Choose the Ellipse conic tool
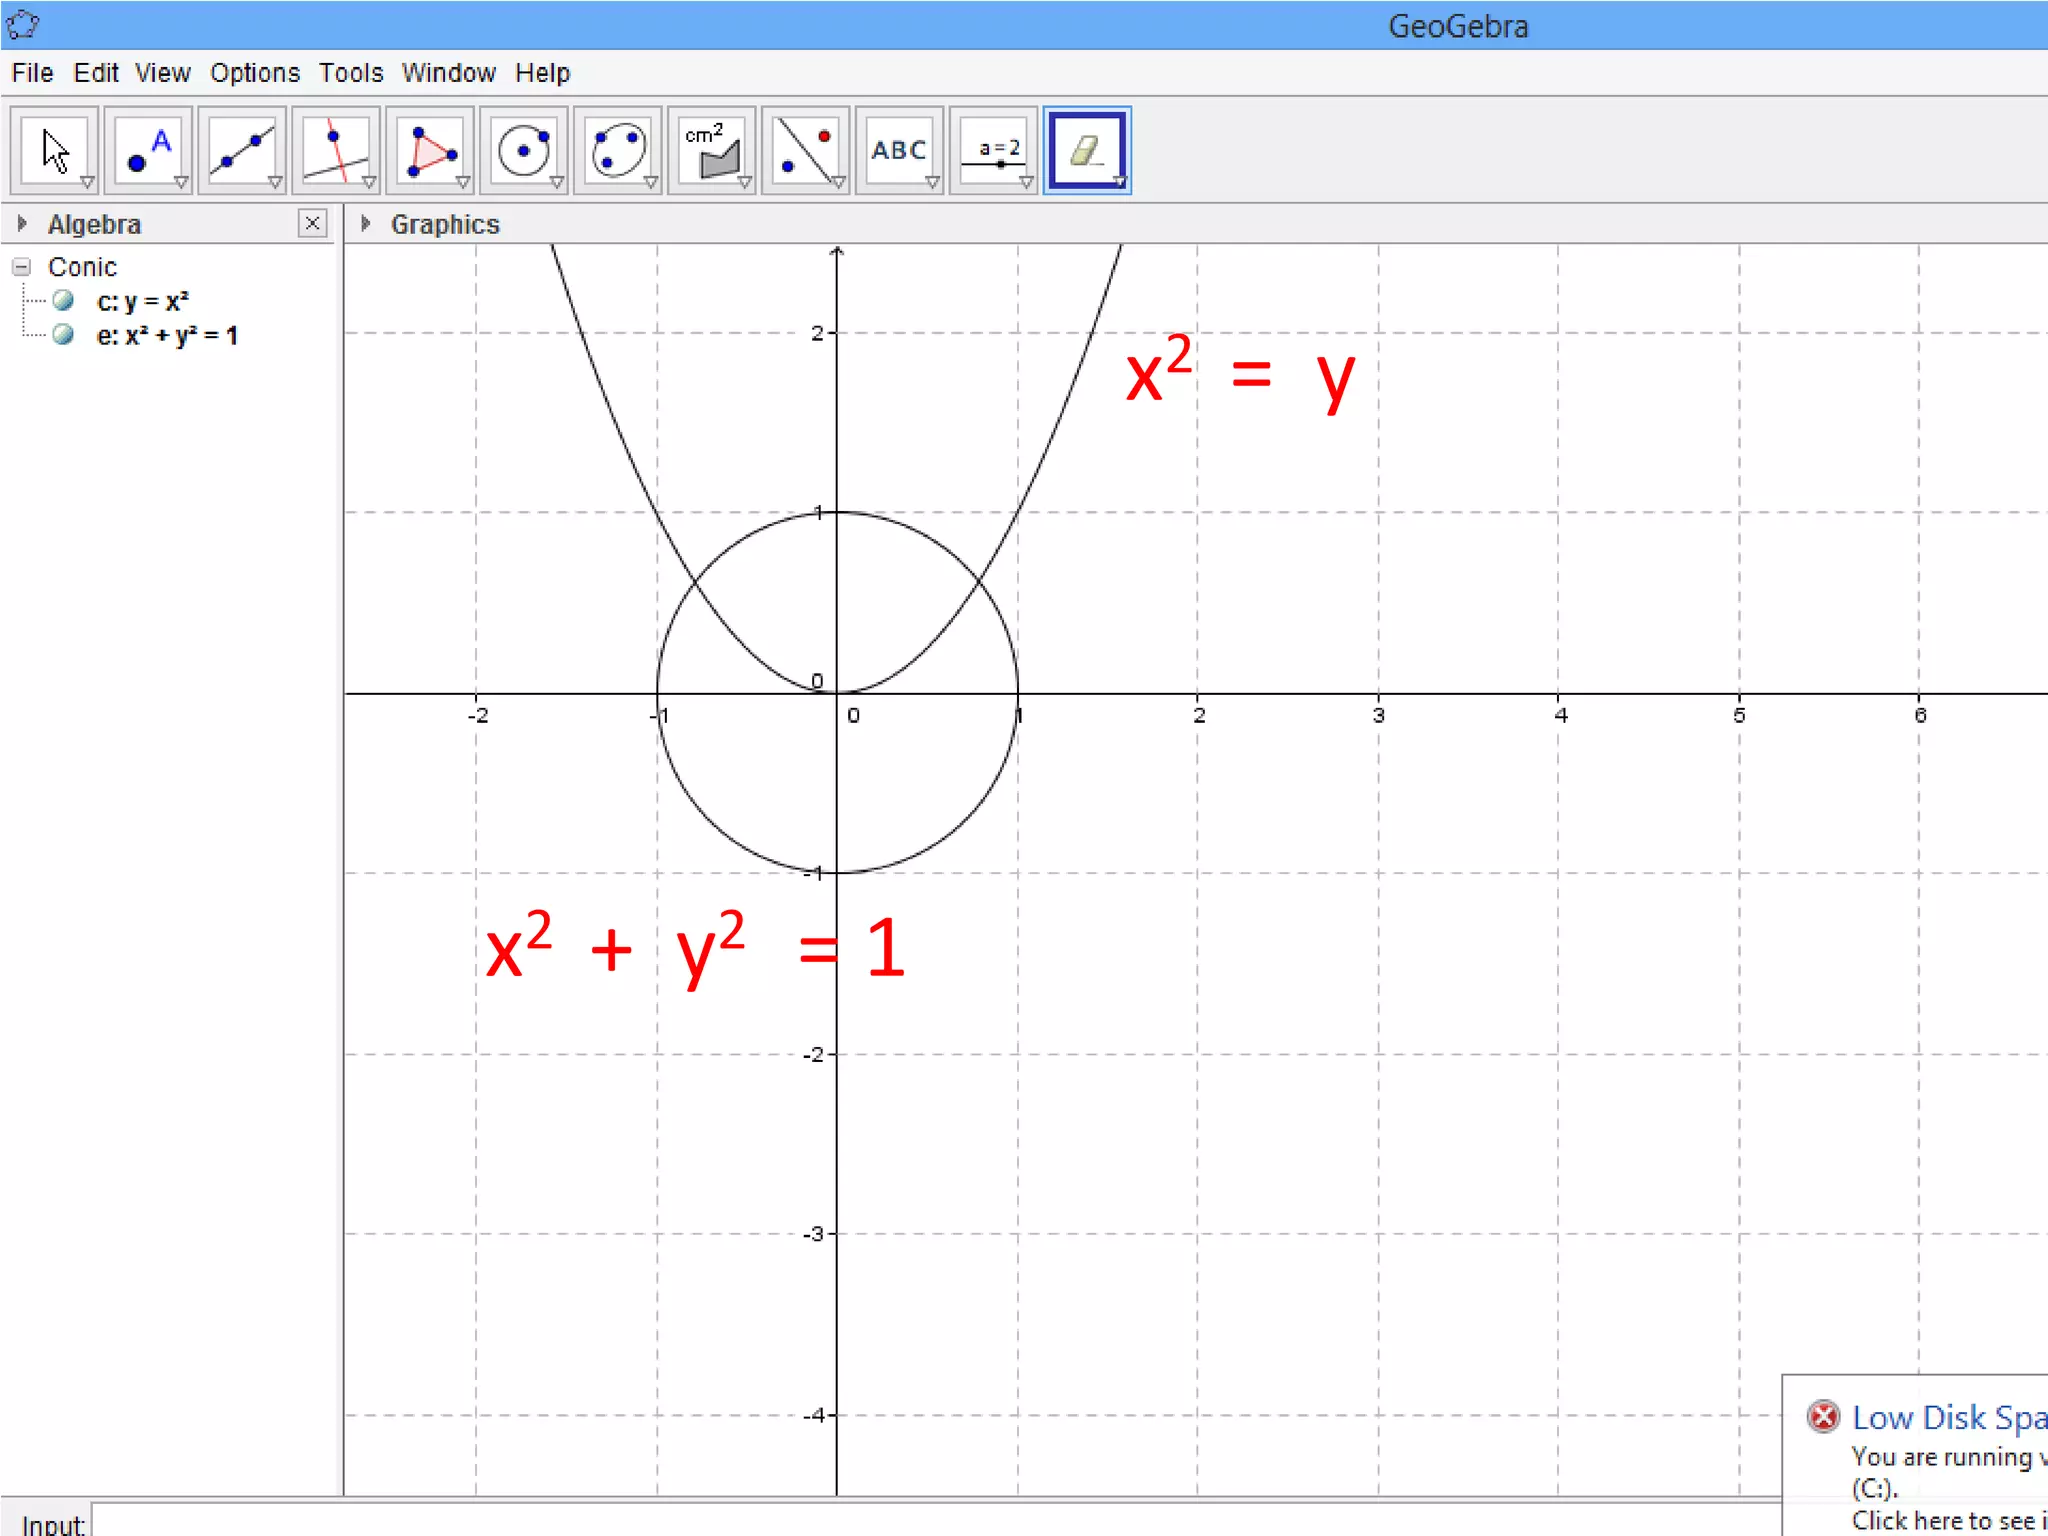2048x1536 pixels. click(x=618, y=150)
